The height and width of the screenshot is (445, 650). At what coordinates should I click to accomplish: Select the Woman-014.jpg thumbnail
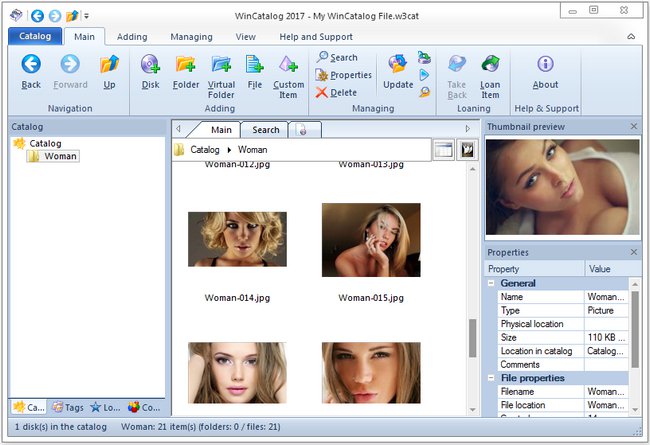[x=237, y=238]
